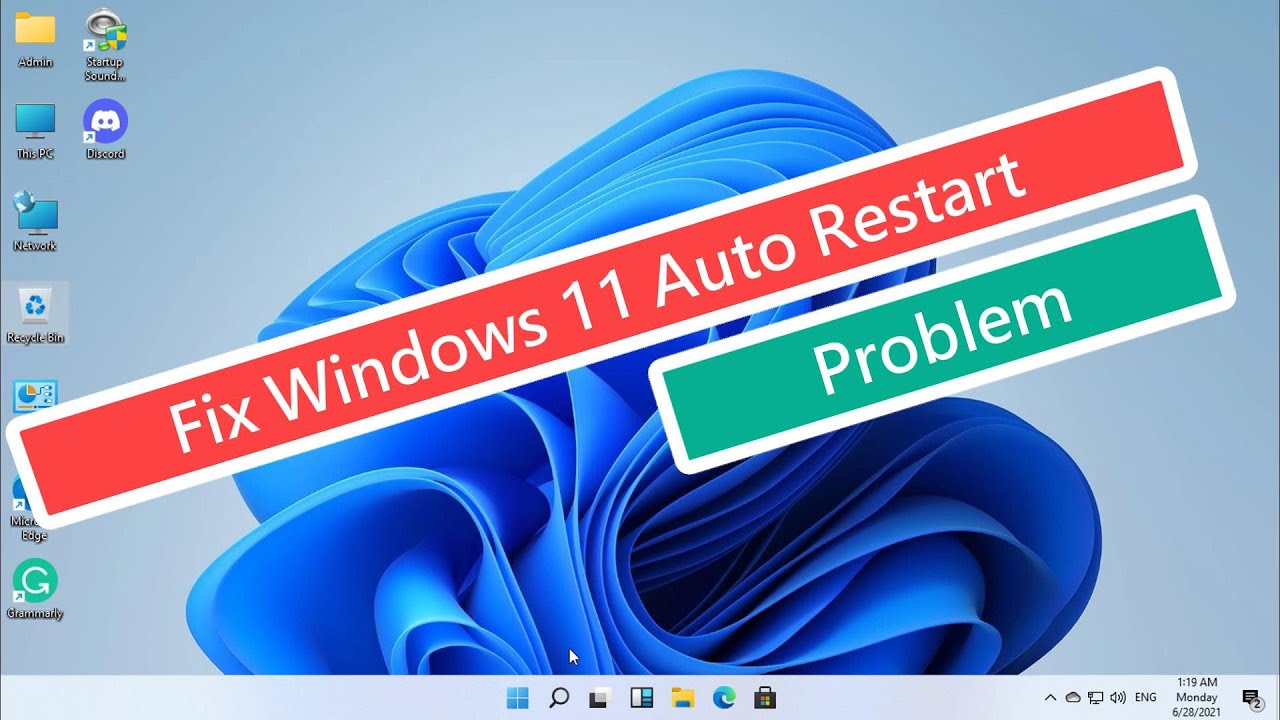The height and width of the screenshot is (720, 1280).
Task: Open the volume control in the tray
Action: click(1118, 698)
